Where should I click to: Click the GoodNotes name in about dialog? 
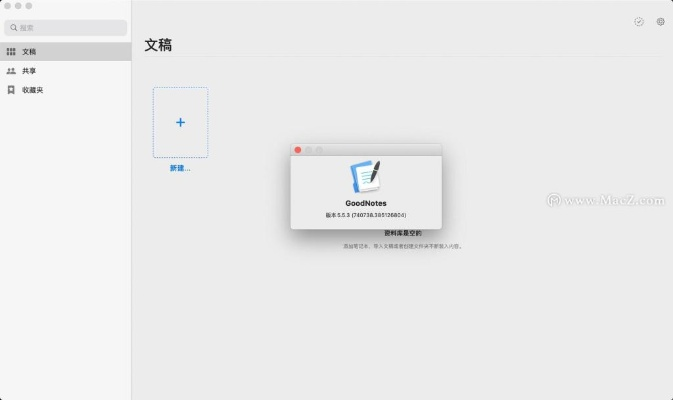(x=366, y=203)
